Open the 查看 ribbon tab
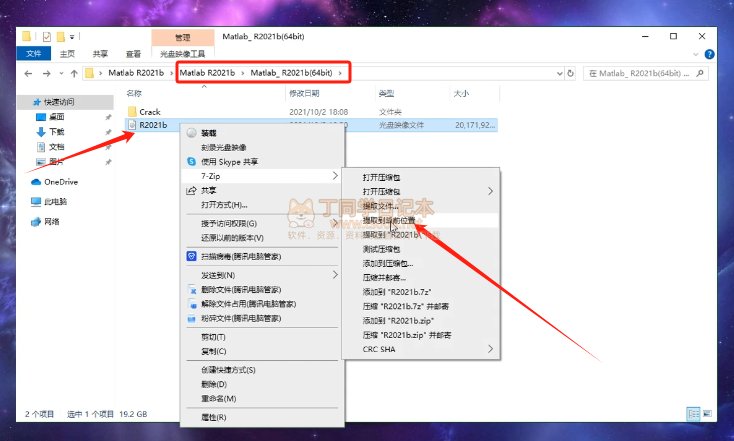The width and height of the screenshot is (734, 441). click(133, 54)
